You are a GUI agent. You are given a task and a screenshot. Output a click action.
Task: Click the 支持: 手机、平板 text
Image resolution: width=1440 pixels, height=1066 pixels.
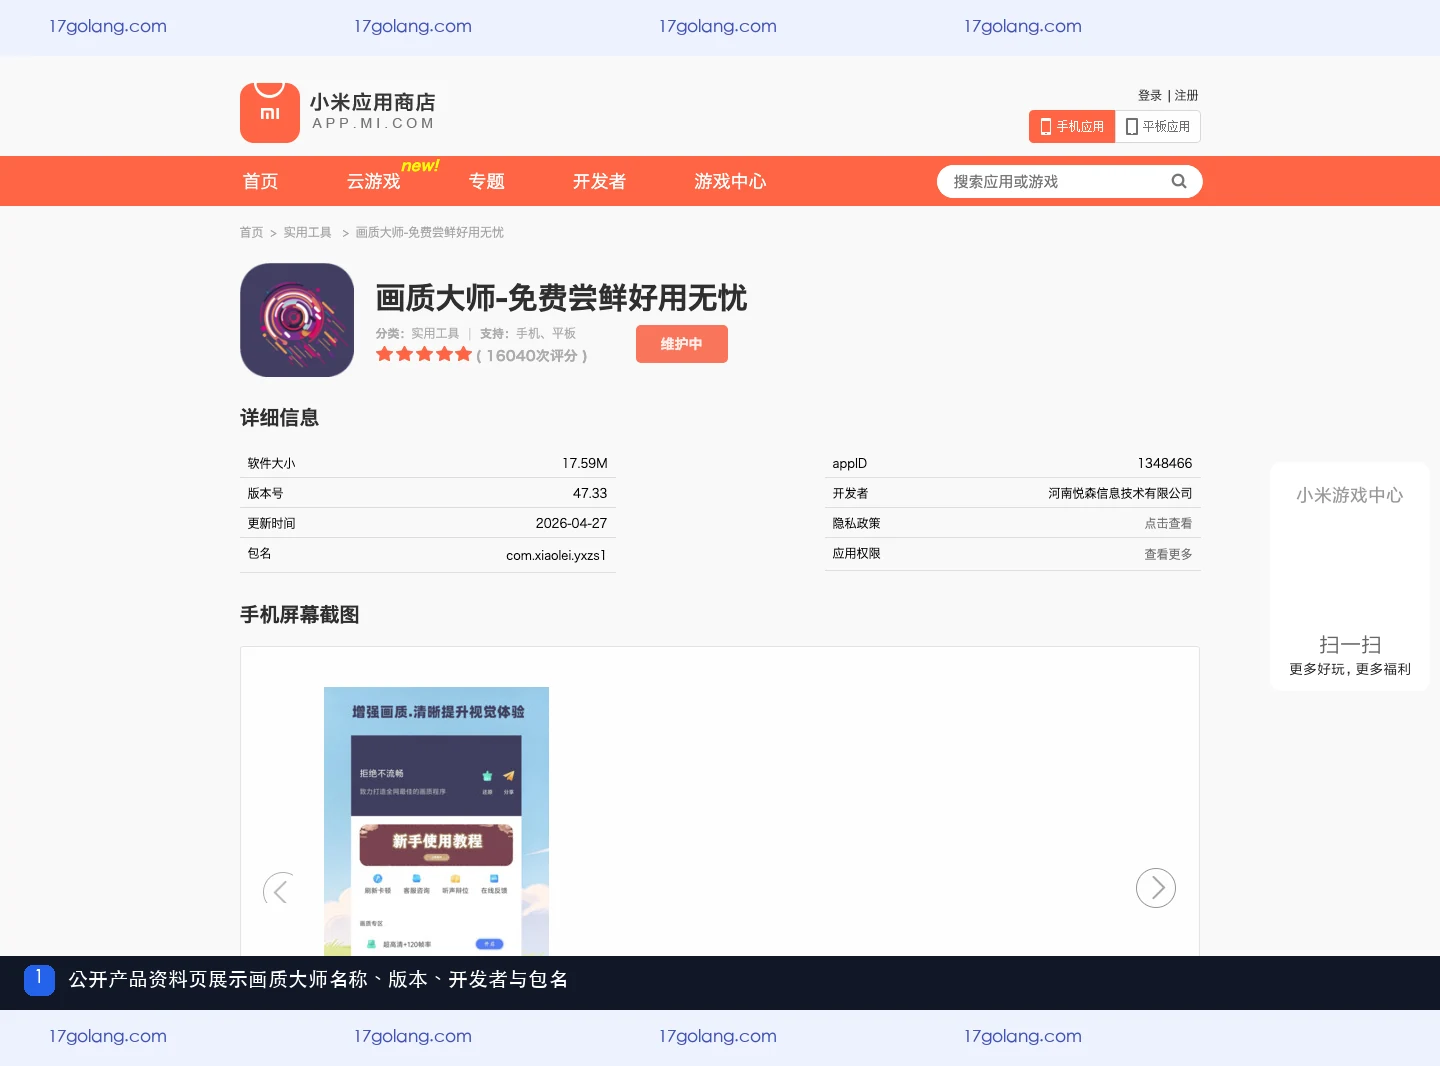[x=528, y=333]
